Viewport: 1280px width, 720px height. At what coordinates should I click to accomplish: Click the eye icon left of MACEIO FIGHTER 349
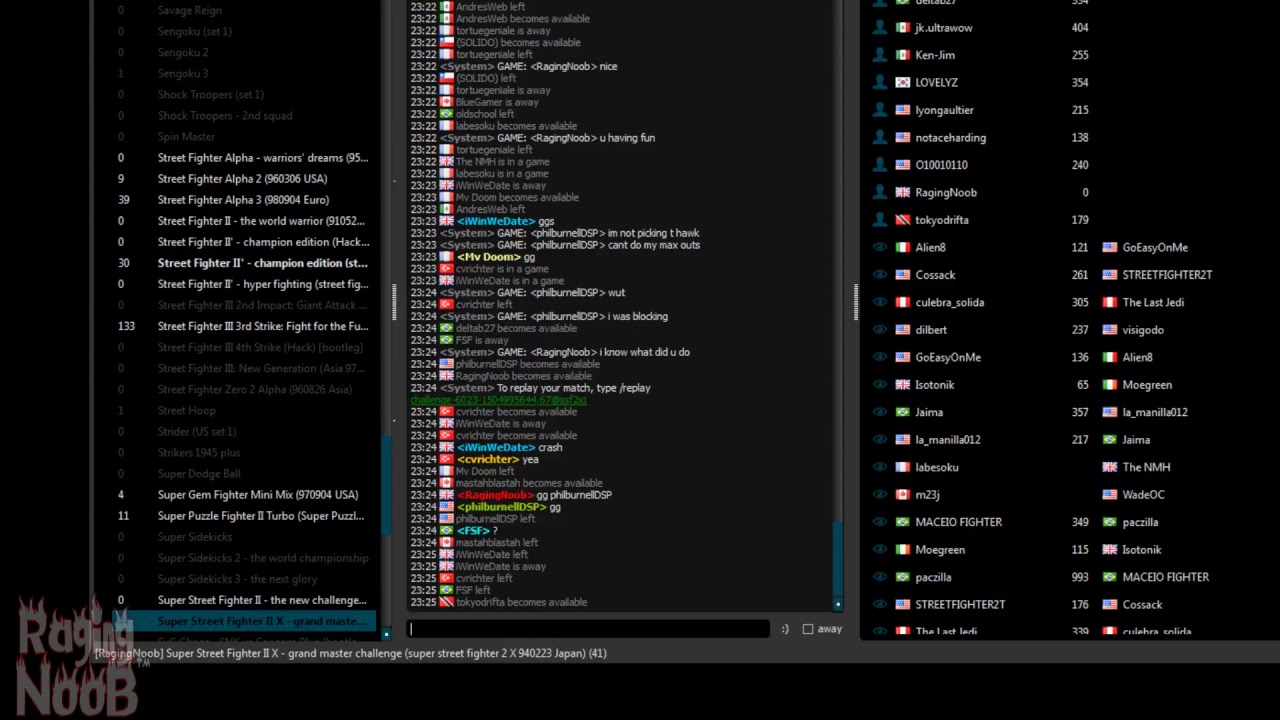880,522
